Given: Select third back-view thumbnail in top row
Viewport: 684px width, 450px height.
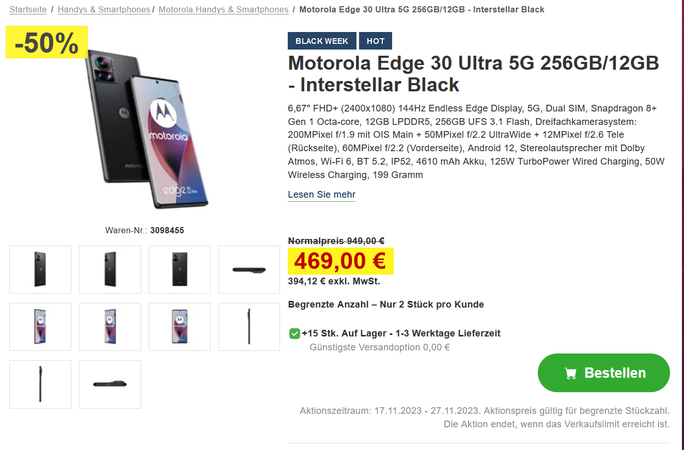Looking at the screenshot, I should [180, 270].
